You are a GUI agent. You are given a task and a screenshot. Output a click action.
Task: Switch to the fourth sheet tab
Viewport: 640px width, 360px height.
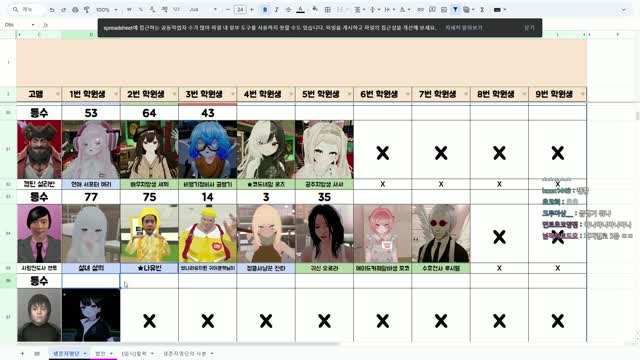(188, 353)
